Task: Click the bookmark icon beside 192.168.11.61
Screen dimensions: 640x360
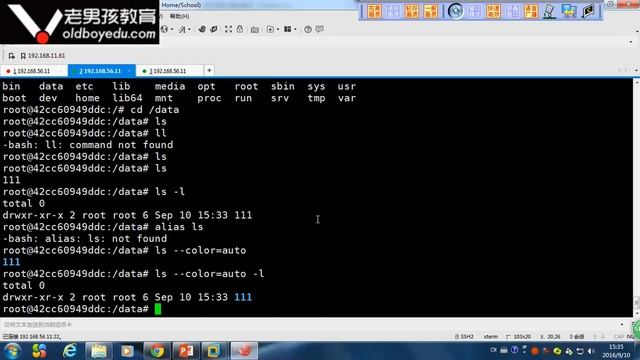Action: click(x=23, y=56)
